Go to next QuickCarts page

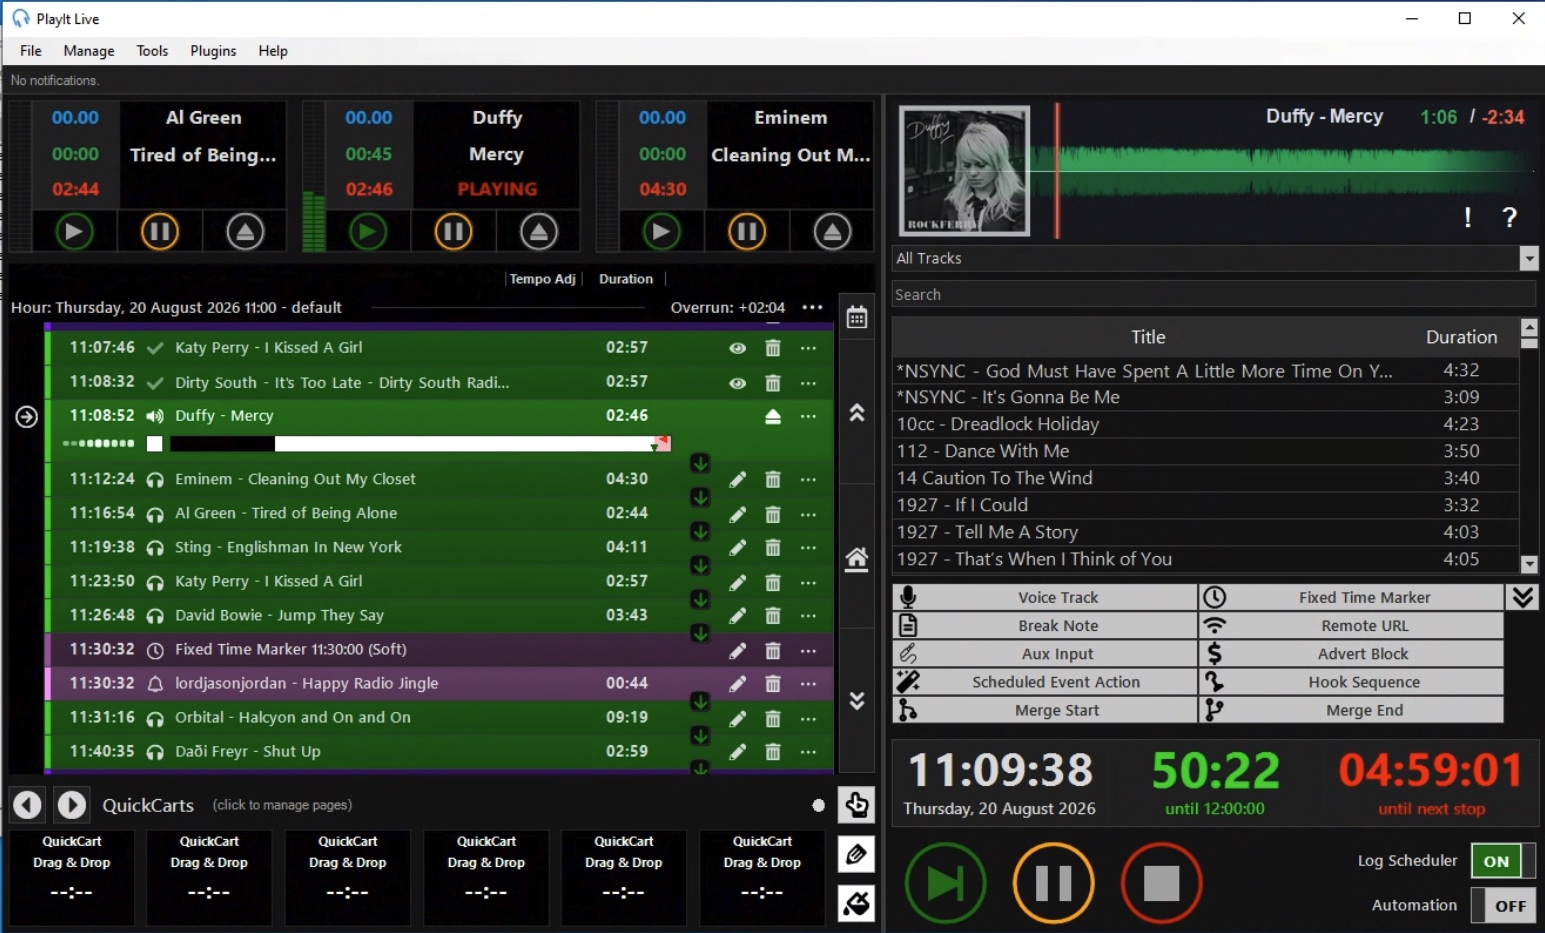(x=71, y=804)
